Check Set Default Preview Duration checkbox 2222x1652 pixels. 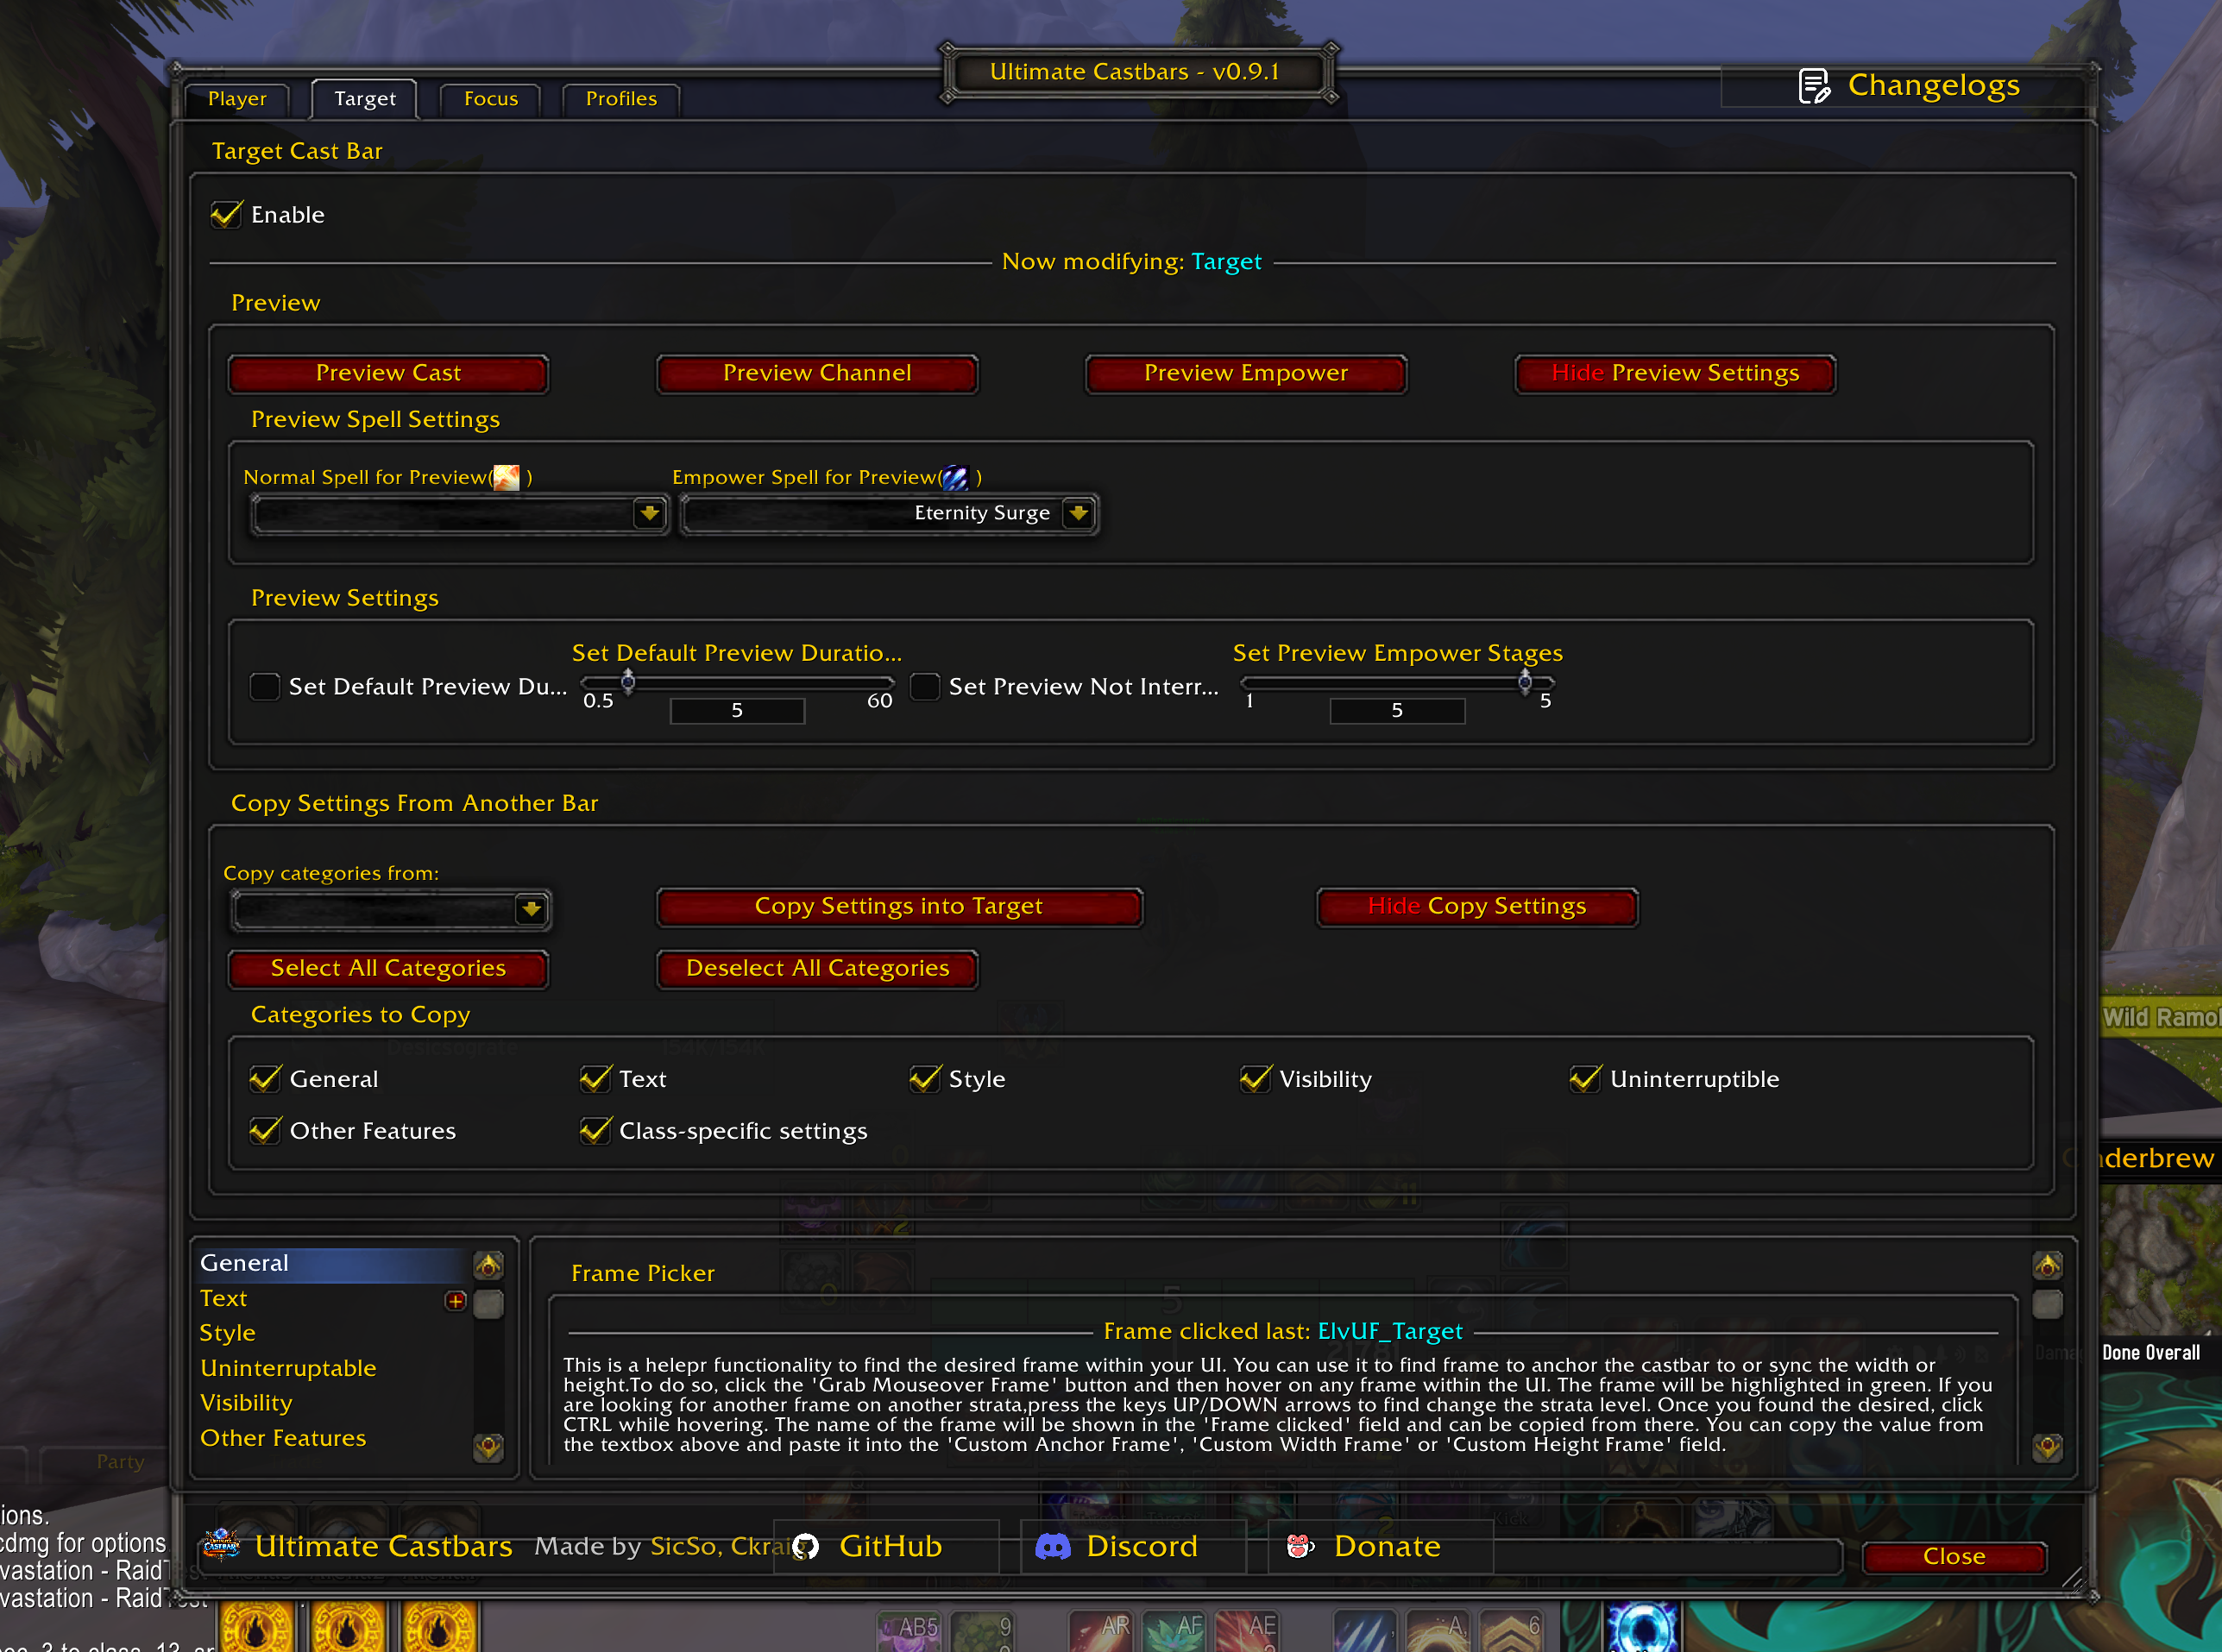265,687
